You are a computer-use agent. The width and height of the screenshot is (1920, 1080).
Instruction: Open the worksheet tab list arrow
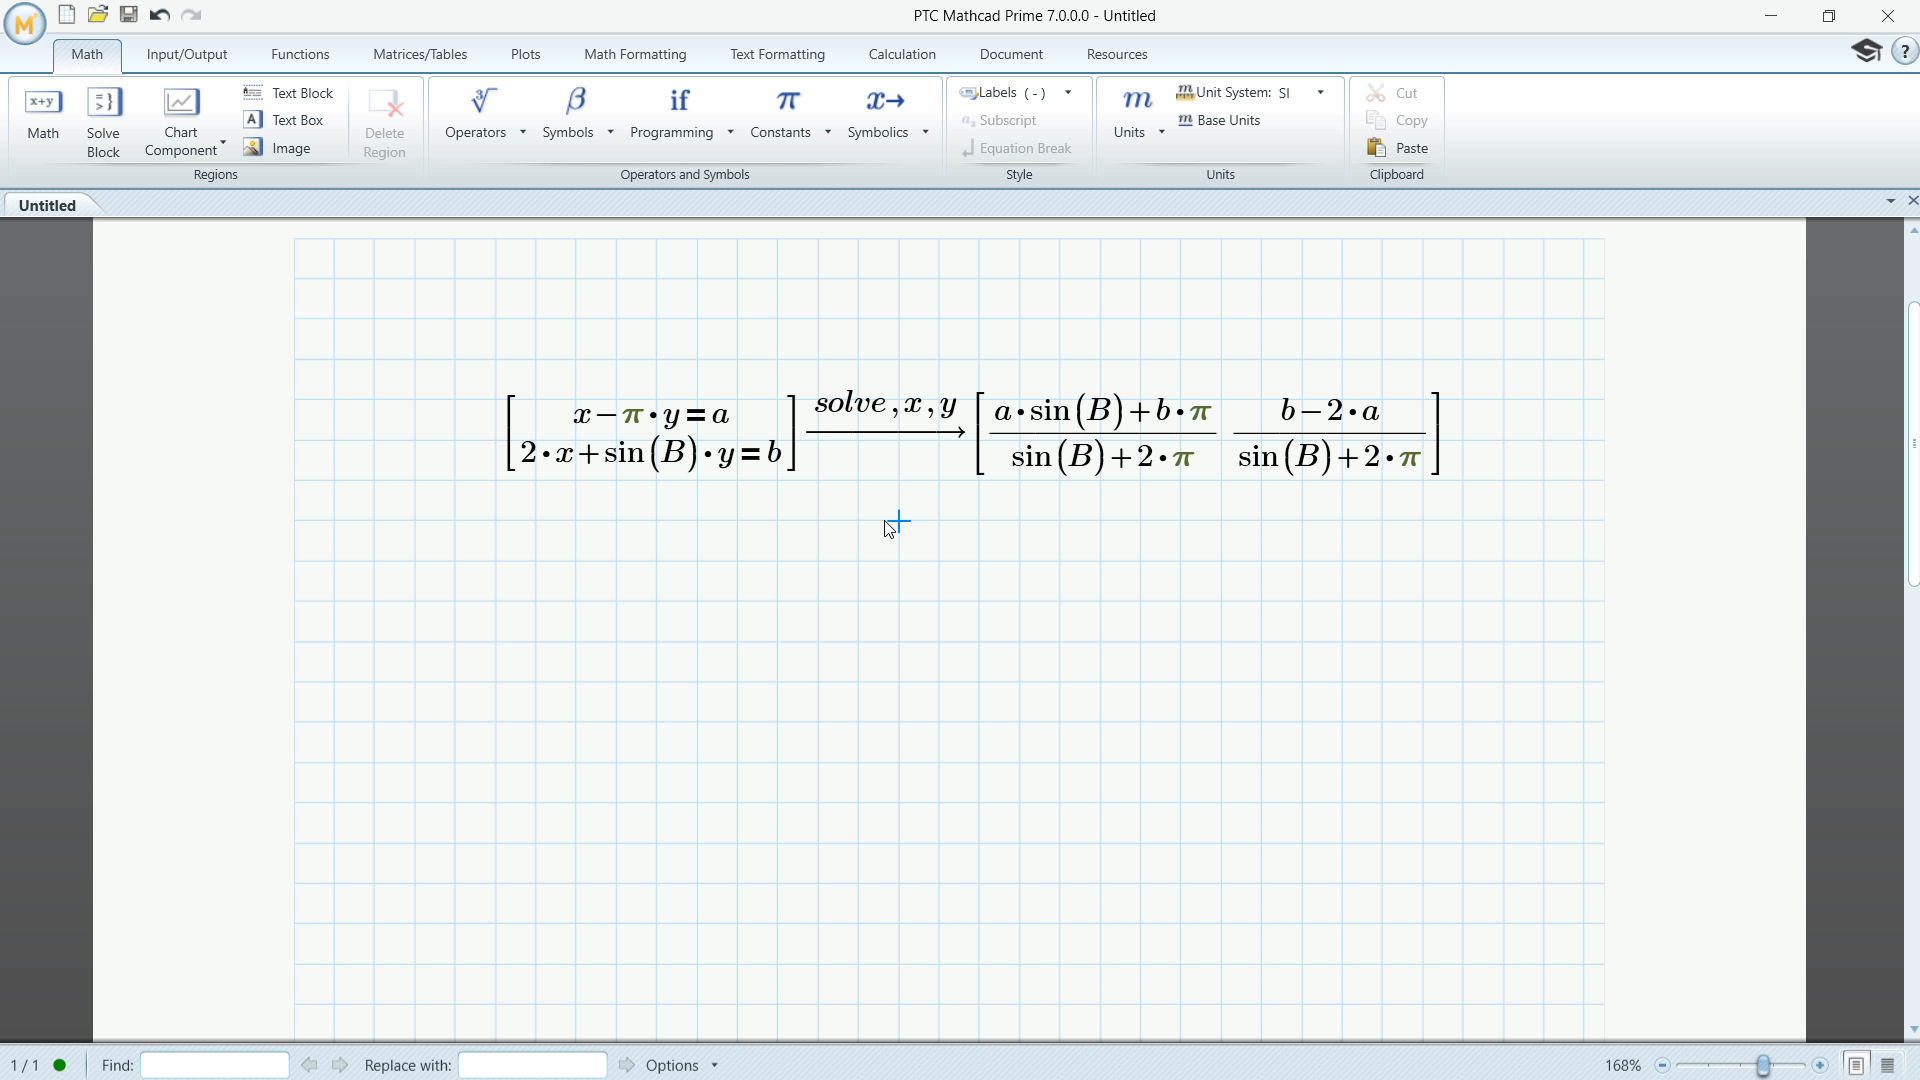pyautogui.click(x=1890, y=202)
